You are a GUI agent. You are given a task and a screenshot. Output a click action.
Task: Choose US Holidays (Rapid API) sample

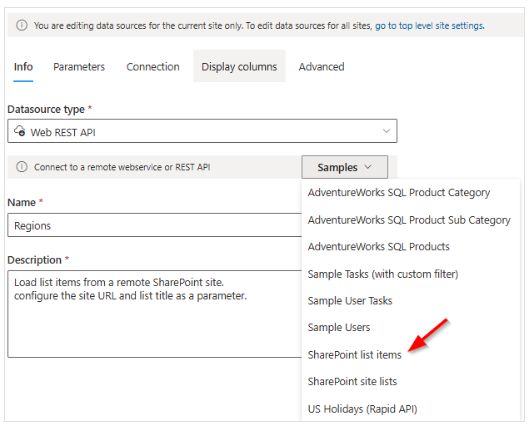tap(362, 409)
